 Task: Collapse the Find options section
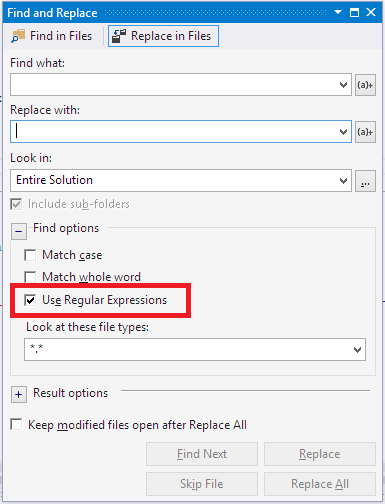click(19, 231)
